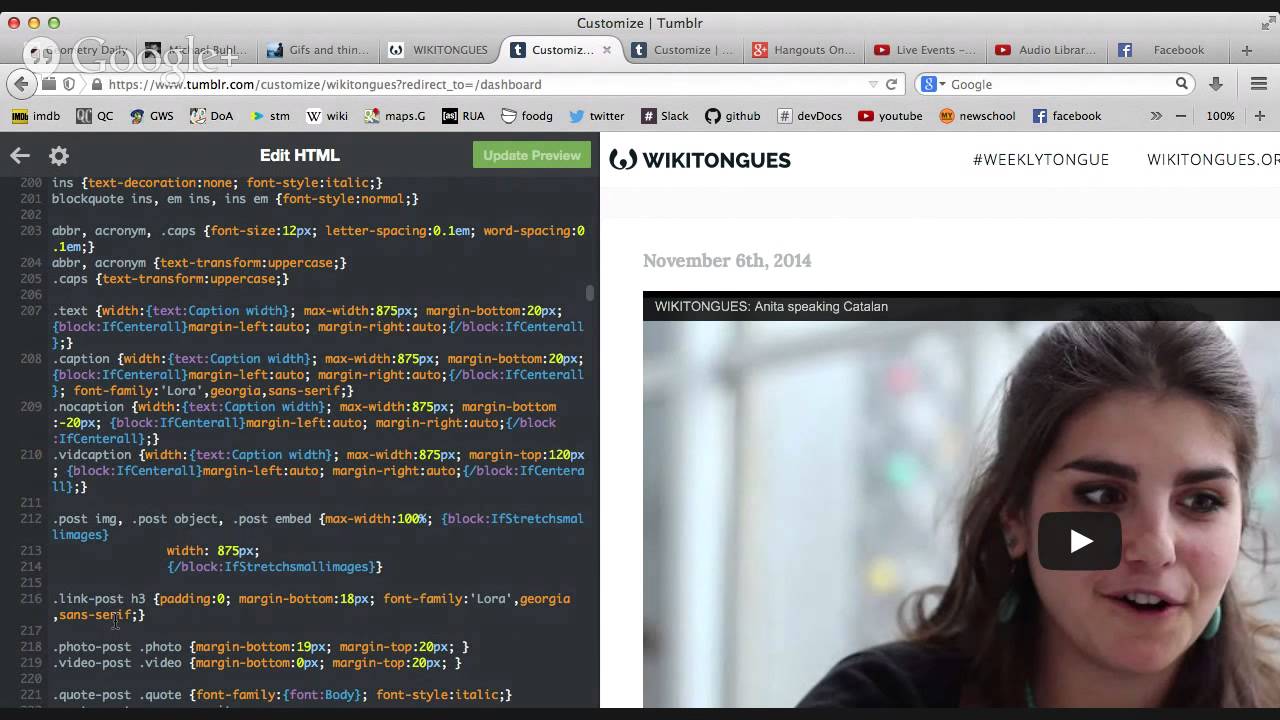Play the Anita speaking Catalan video

click(x=1080, y=541)
